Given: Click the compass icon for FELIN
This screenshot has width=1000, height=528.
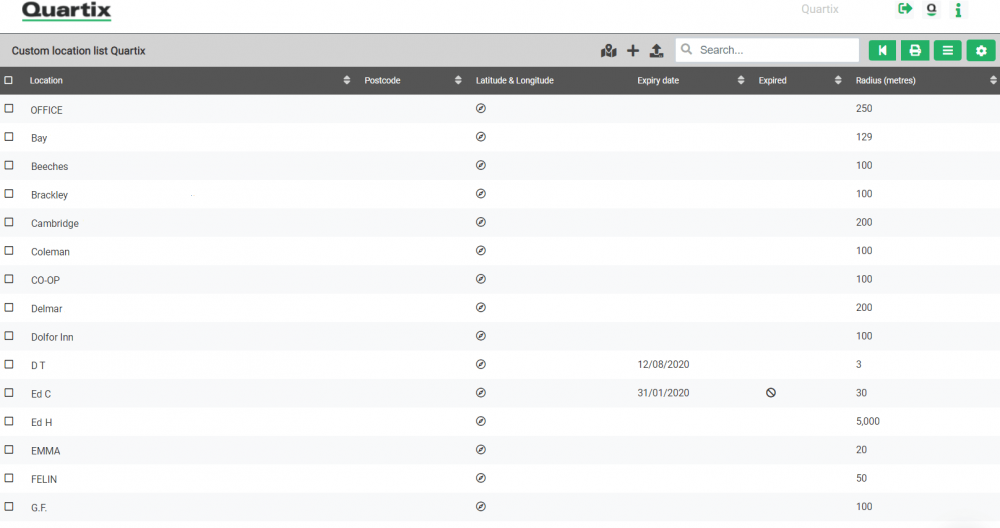Looking at the screenshot, I should coord(481,478).
